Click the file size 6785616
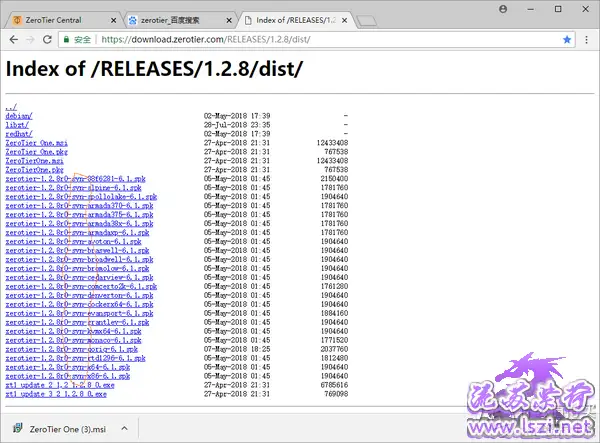 [x=334, y=385]
